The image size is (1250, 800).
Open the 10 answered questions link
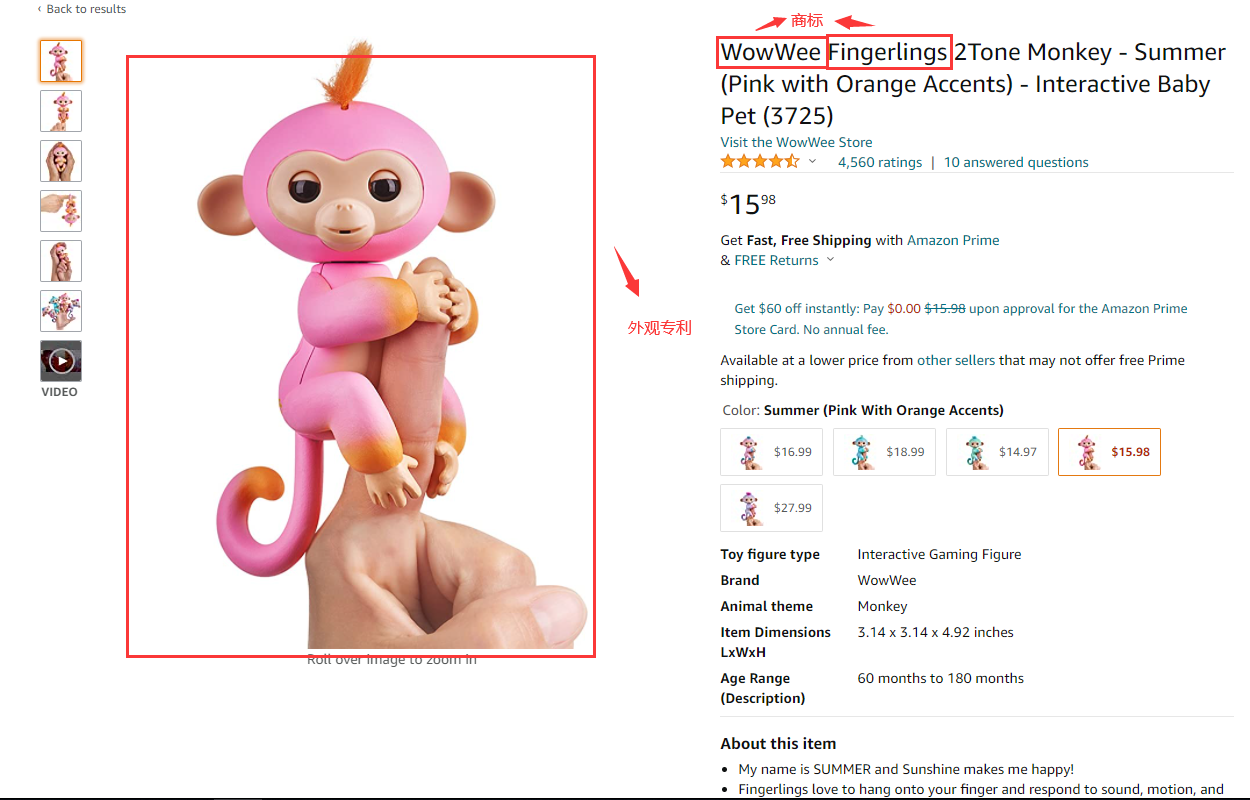coord(1016,162)
